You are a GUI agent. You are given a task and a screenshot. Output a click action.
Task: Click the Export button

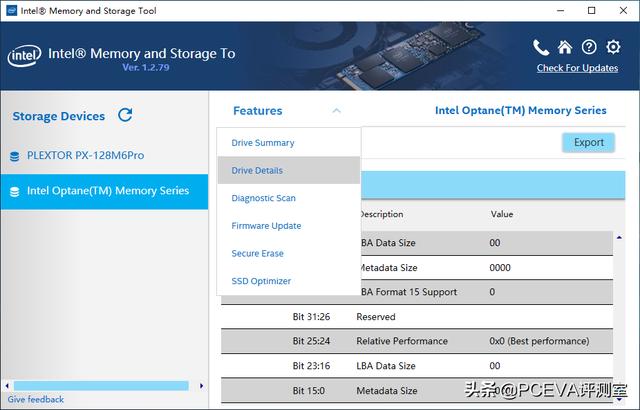[x=588, y=142]
